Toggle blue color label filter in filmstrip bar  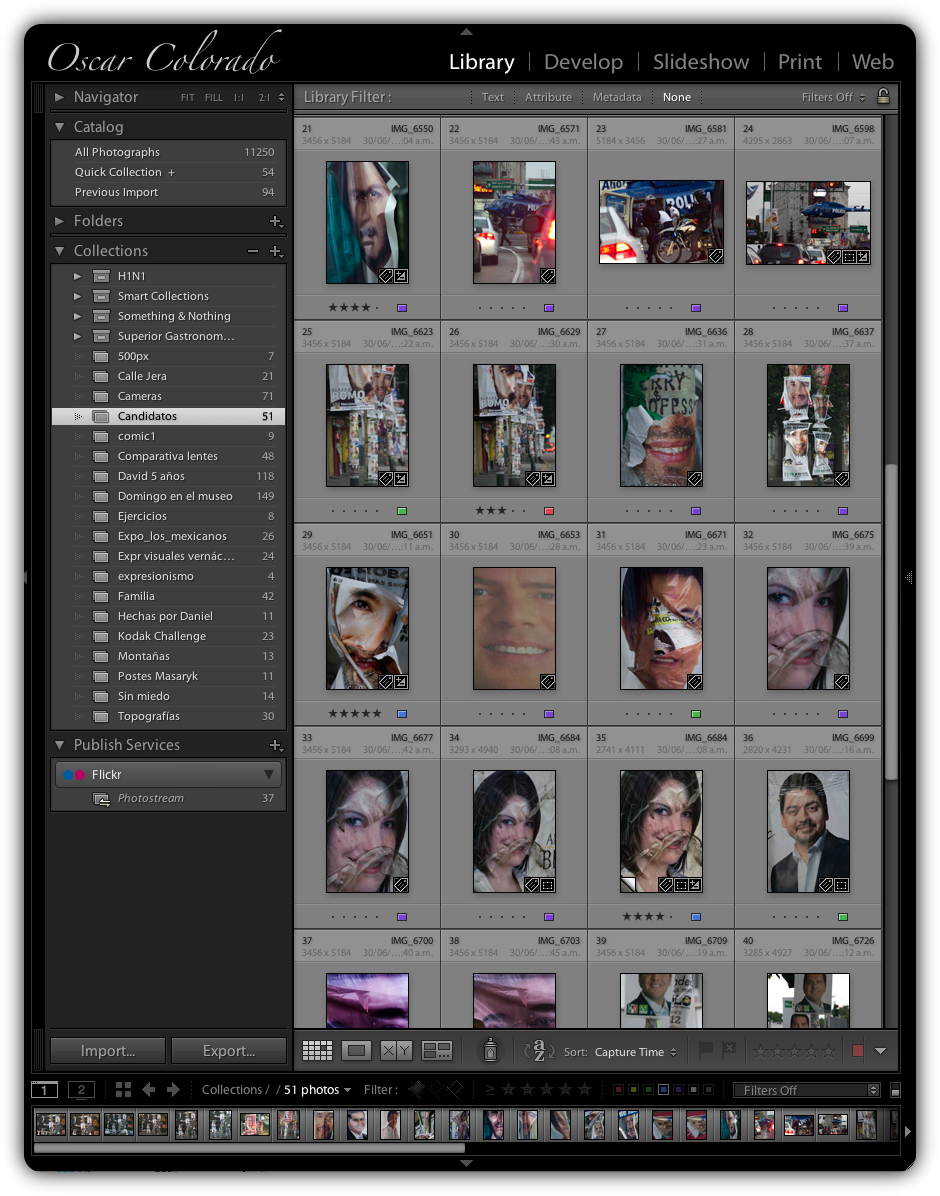point(662,1090)
